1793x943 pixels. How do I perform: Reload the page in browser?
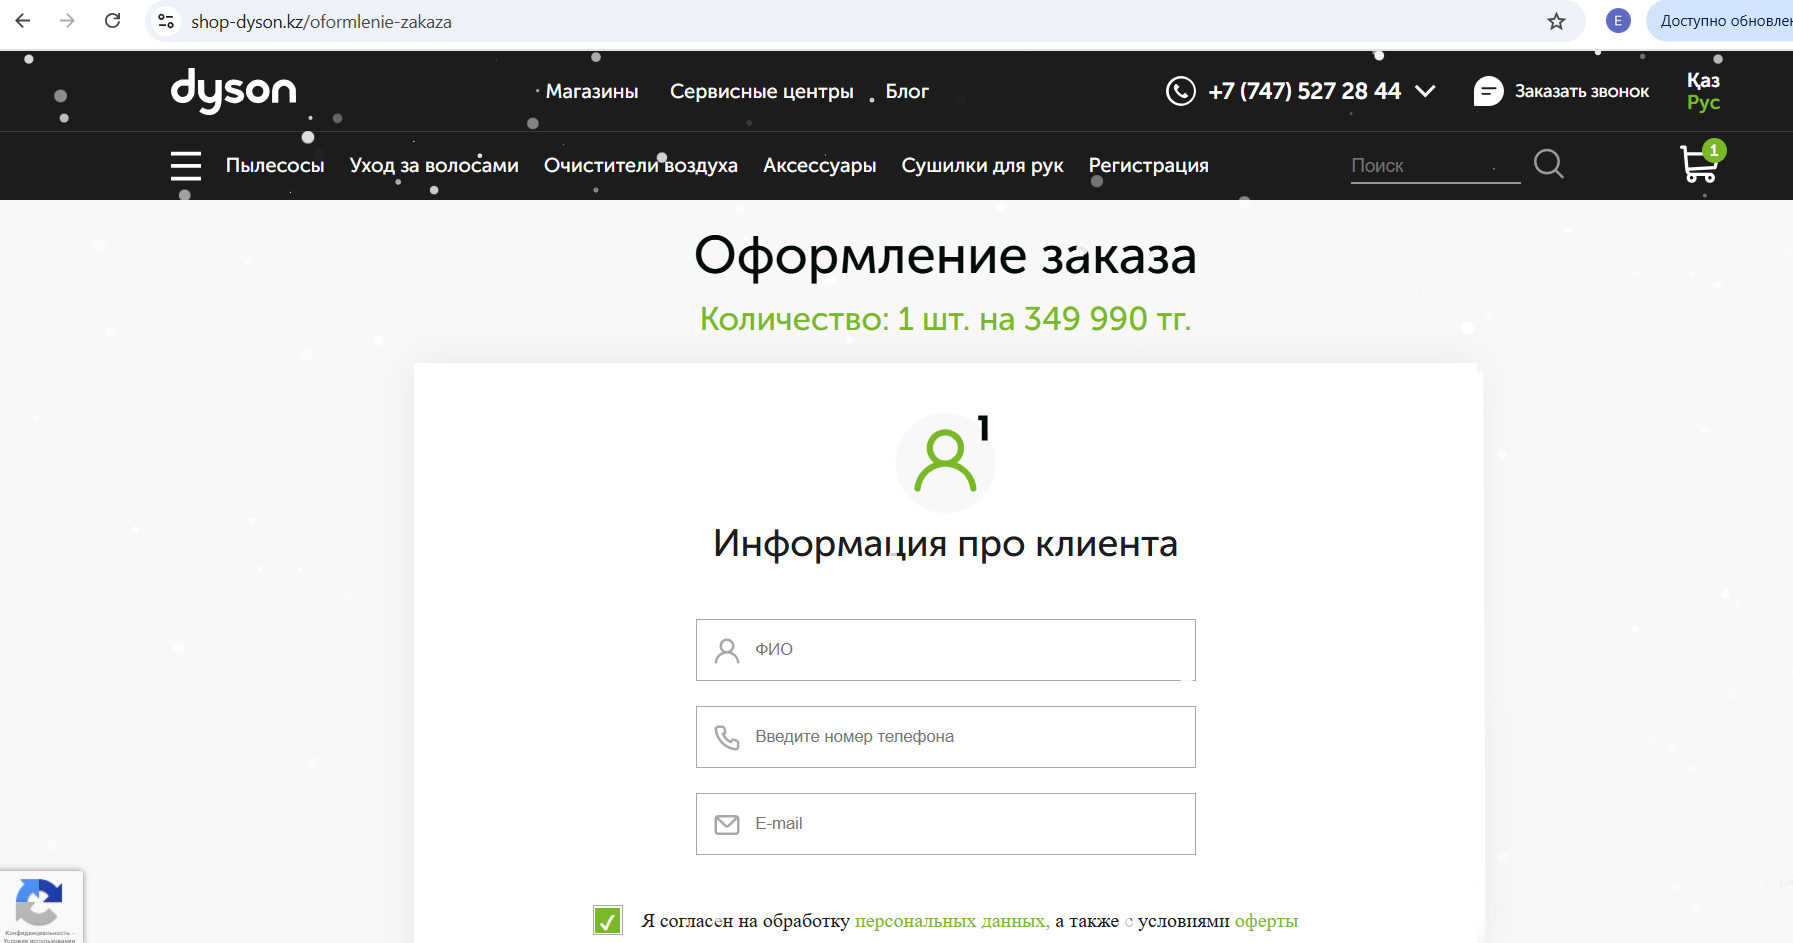pos(113,21)
